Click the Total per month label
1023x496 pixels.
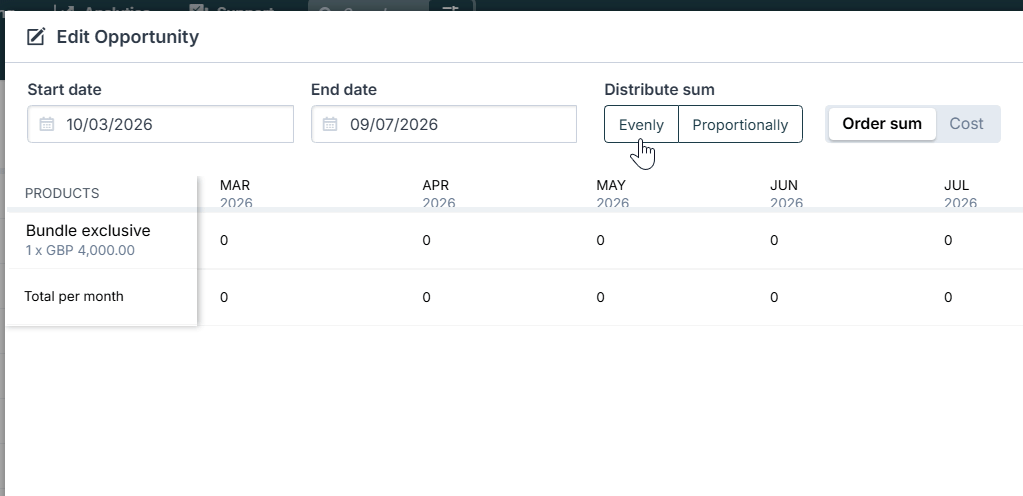(74, 296)
